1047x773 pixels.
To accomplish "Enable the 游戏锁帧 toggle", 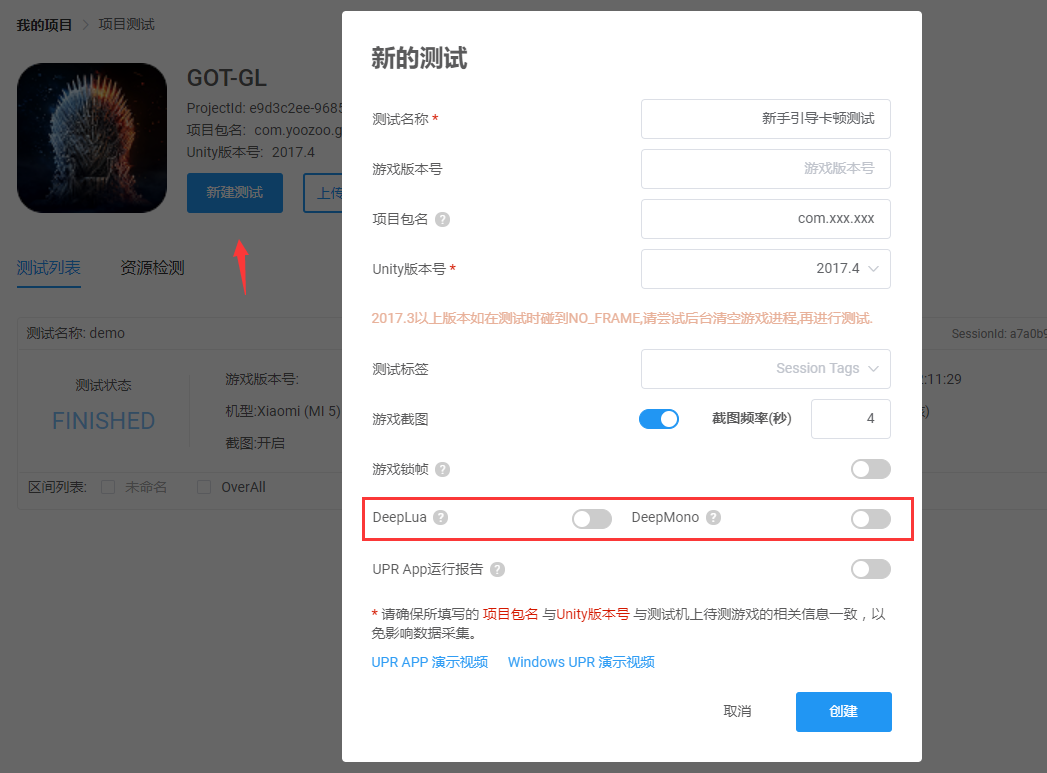I will coord(870,469).
